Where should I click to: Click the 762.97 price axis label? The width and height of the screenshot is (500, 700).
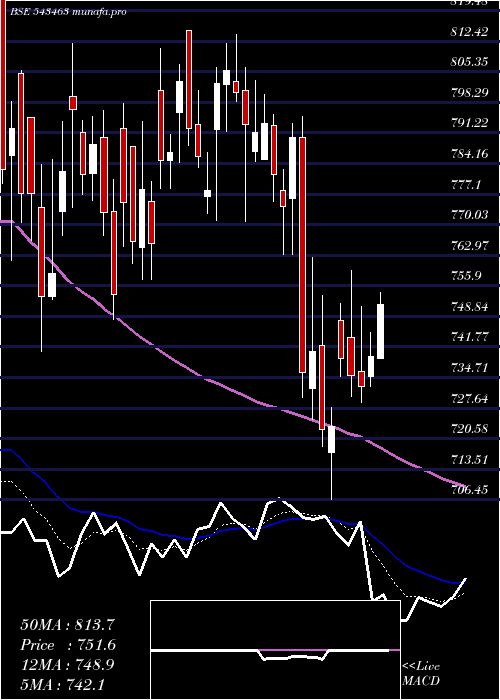[x=469, y=246]
